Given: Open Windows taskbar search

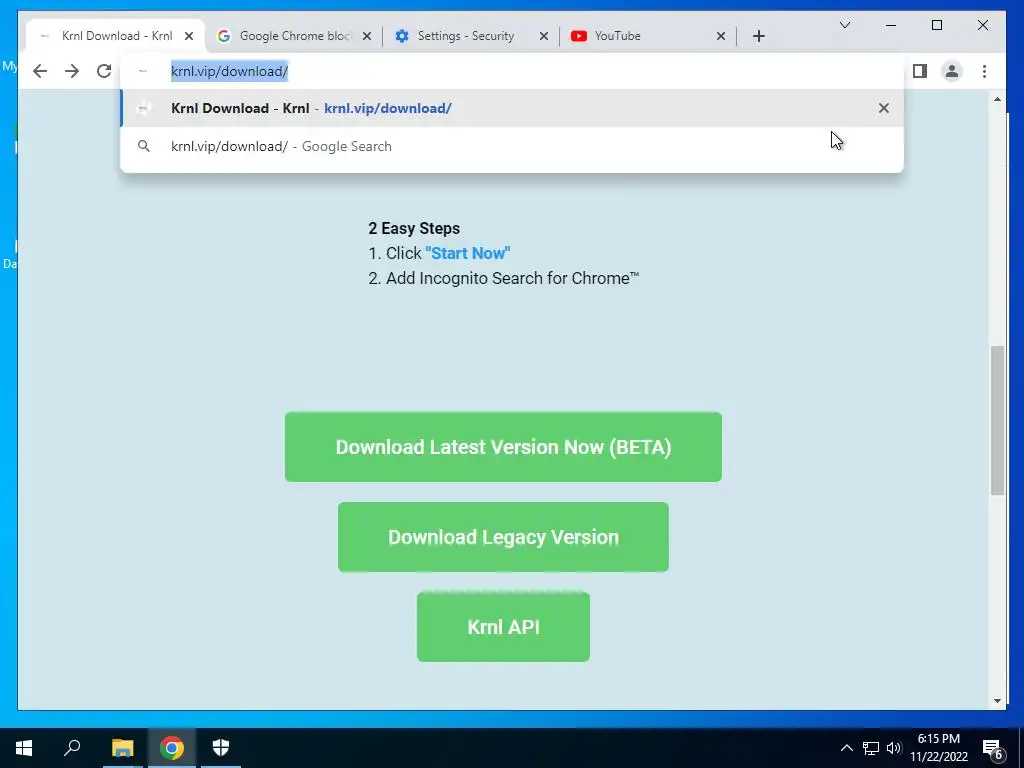Looking at the screenshot, I should click(72, 748).
